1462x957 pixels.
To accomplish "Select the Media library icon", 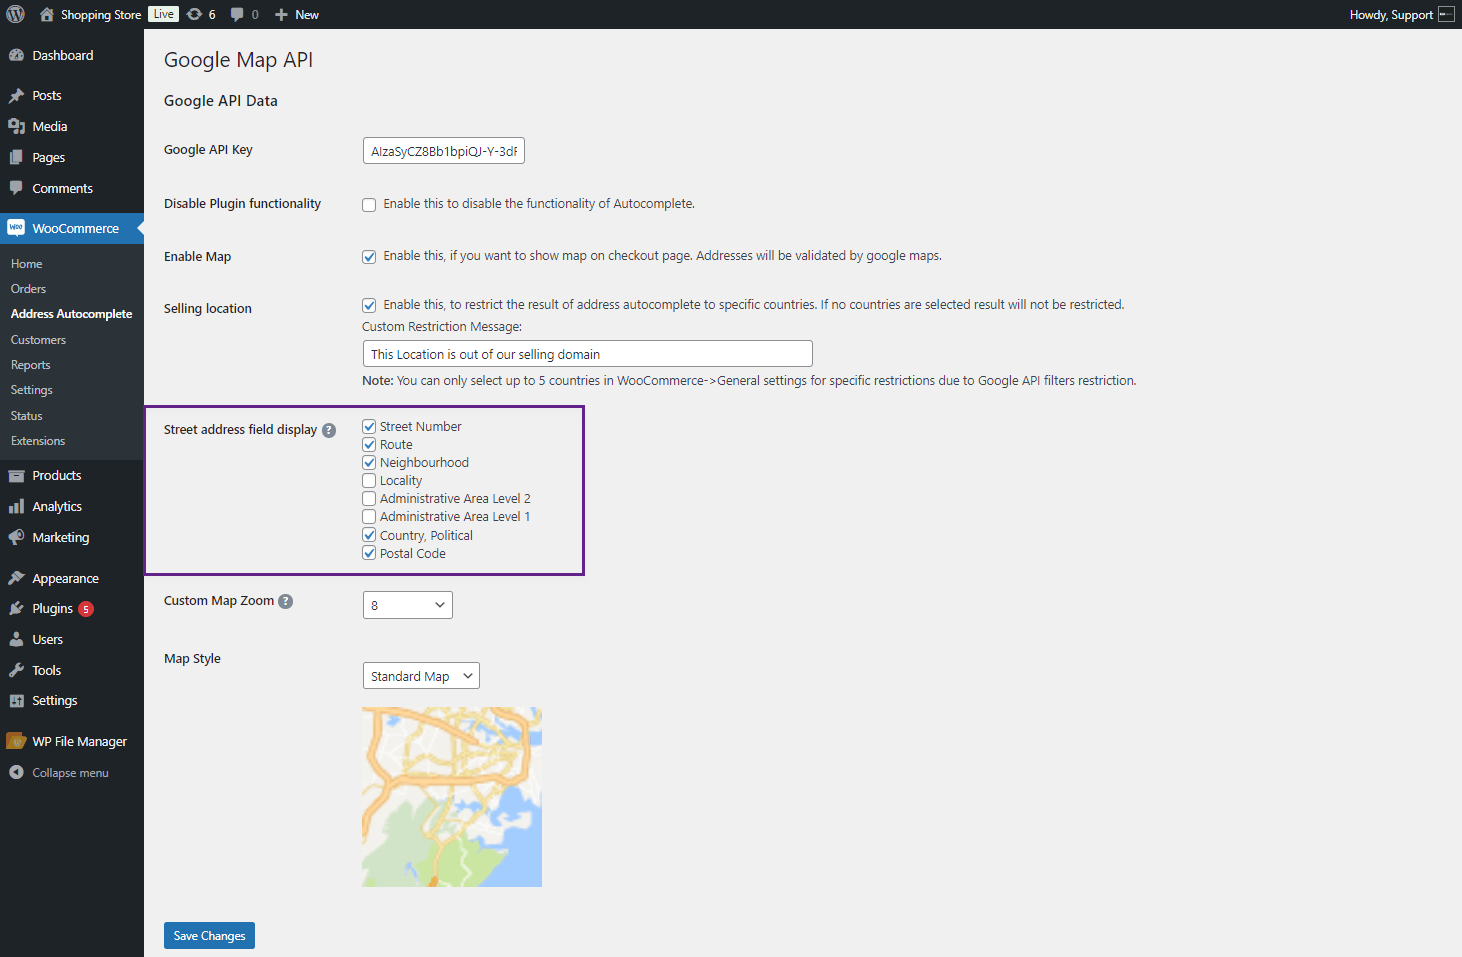I will 17,126.
